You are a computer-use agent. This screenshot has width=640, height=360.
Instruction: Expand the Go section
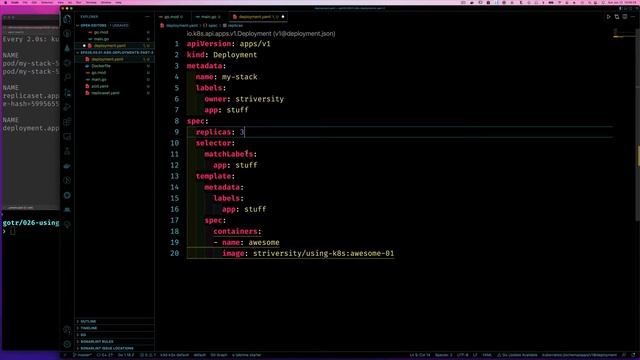click(x=115, y=335)
